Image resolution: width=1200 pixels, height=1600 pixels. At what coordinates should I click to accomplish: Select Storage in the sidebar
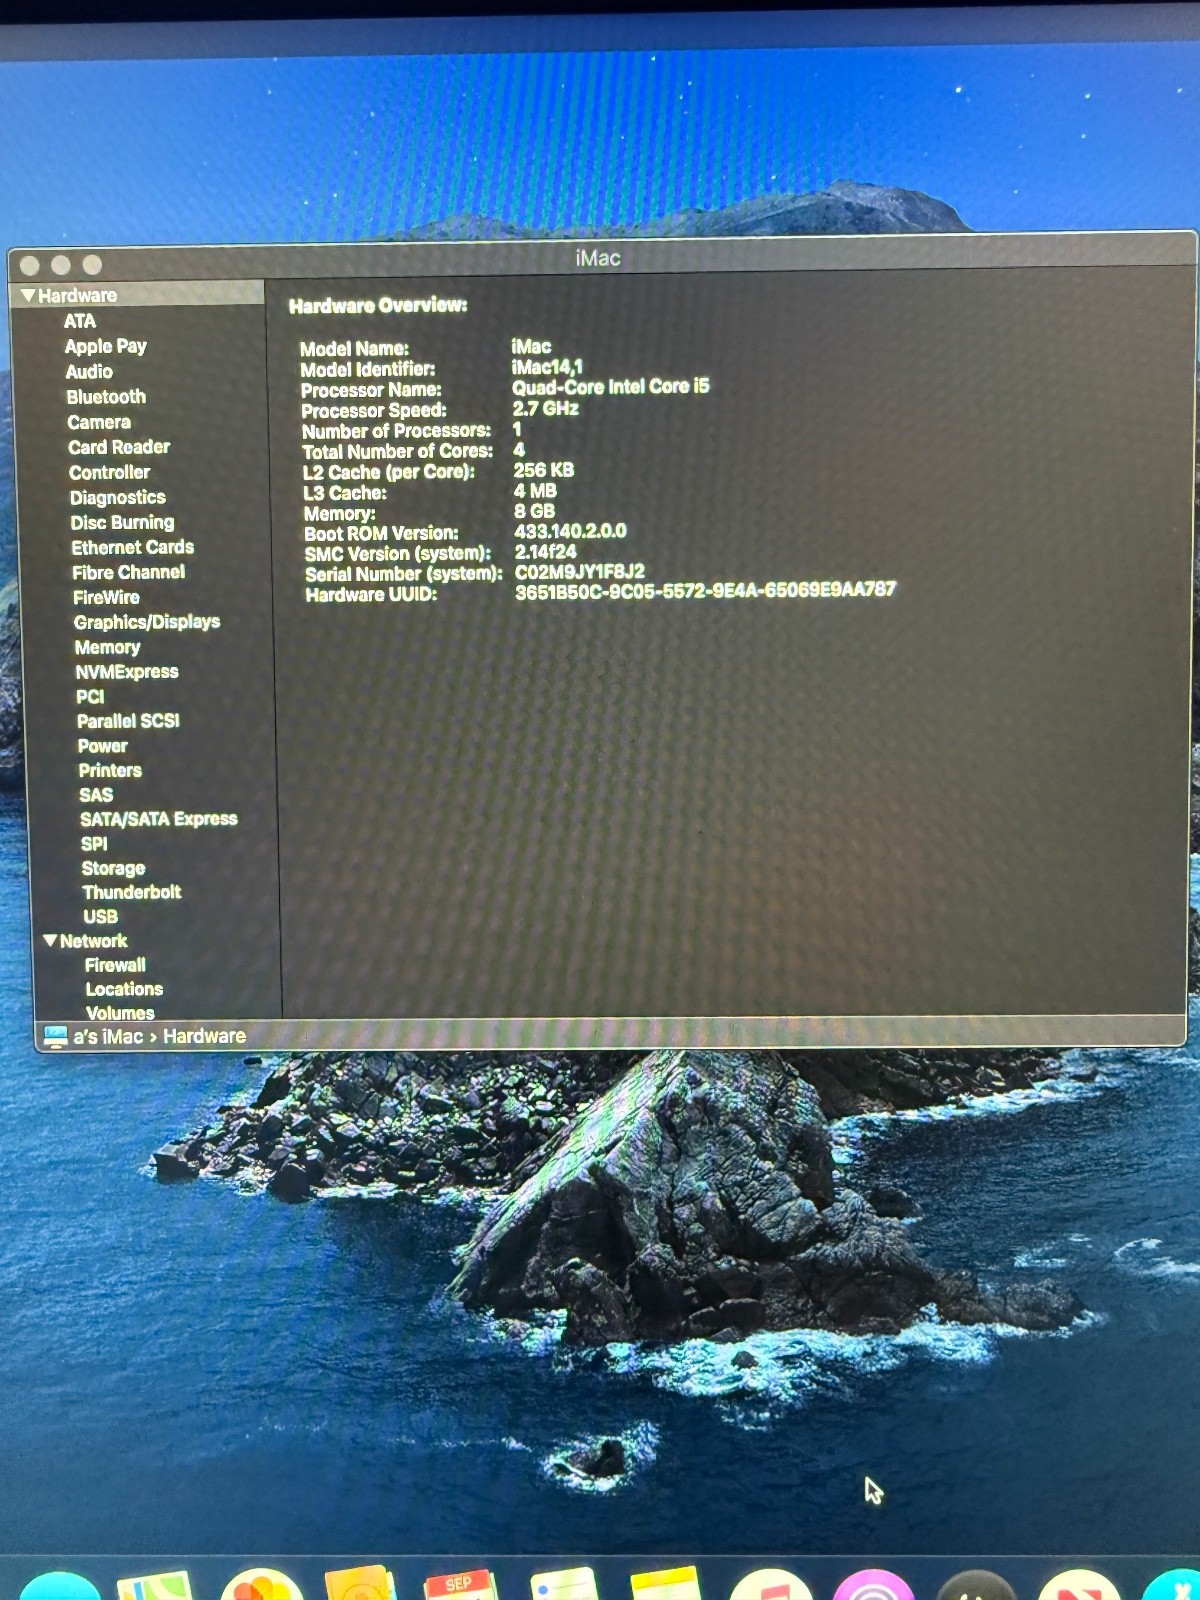pos(113,868)
